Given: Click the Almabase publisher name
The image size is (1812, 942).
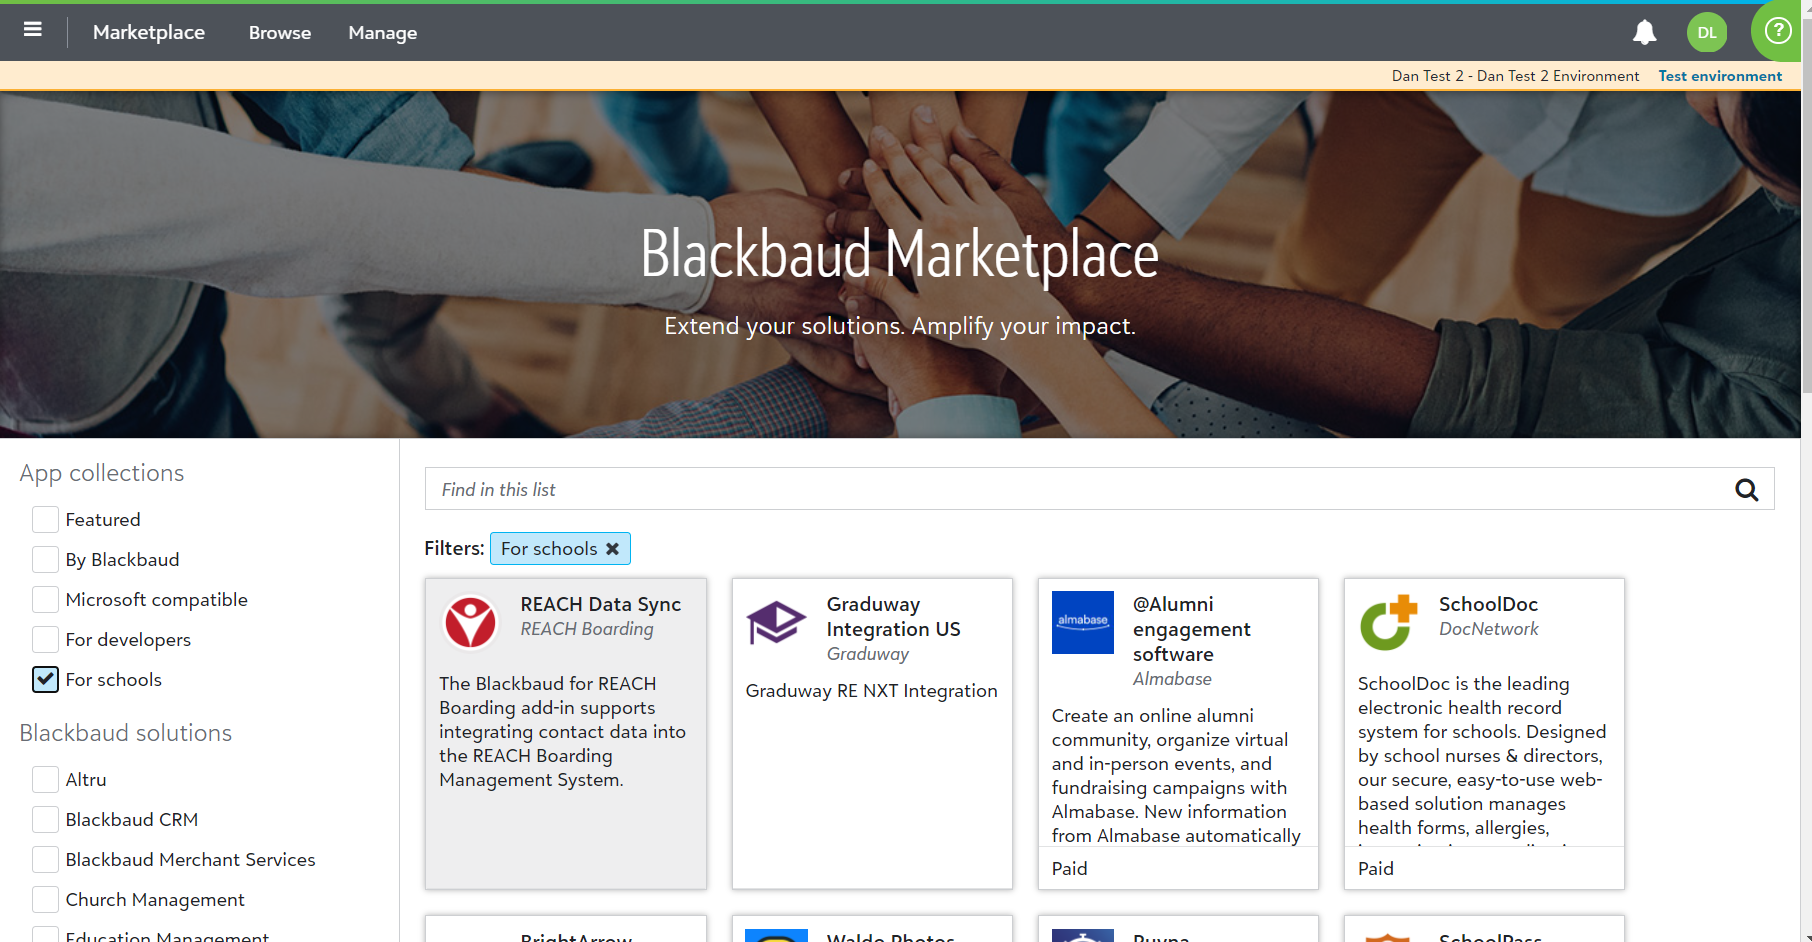Looking at the screenshot, I should pos(1172,679).
